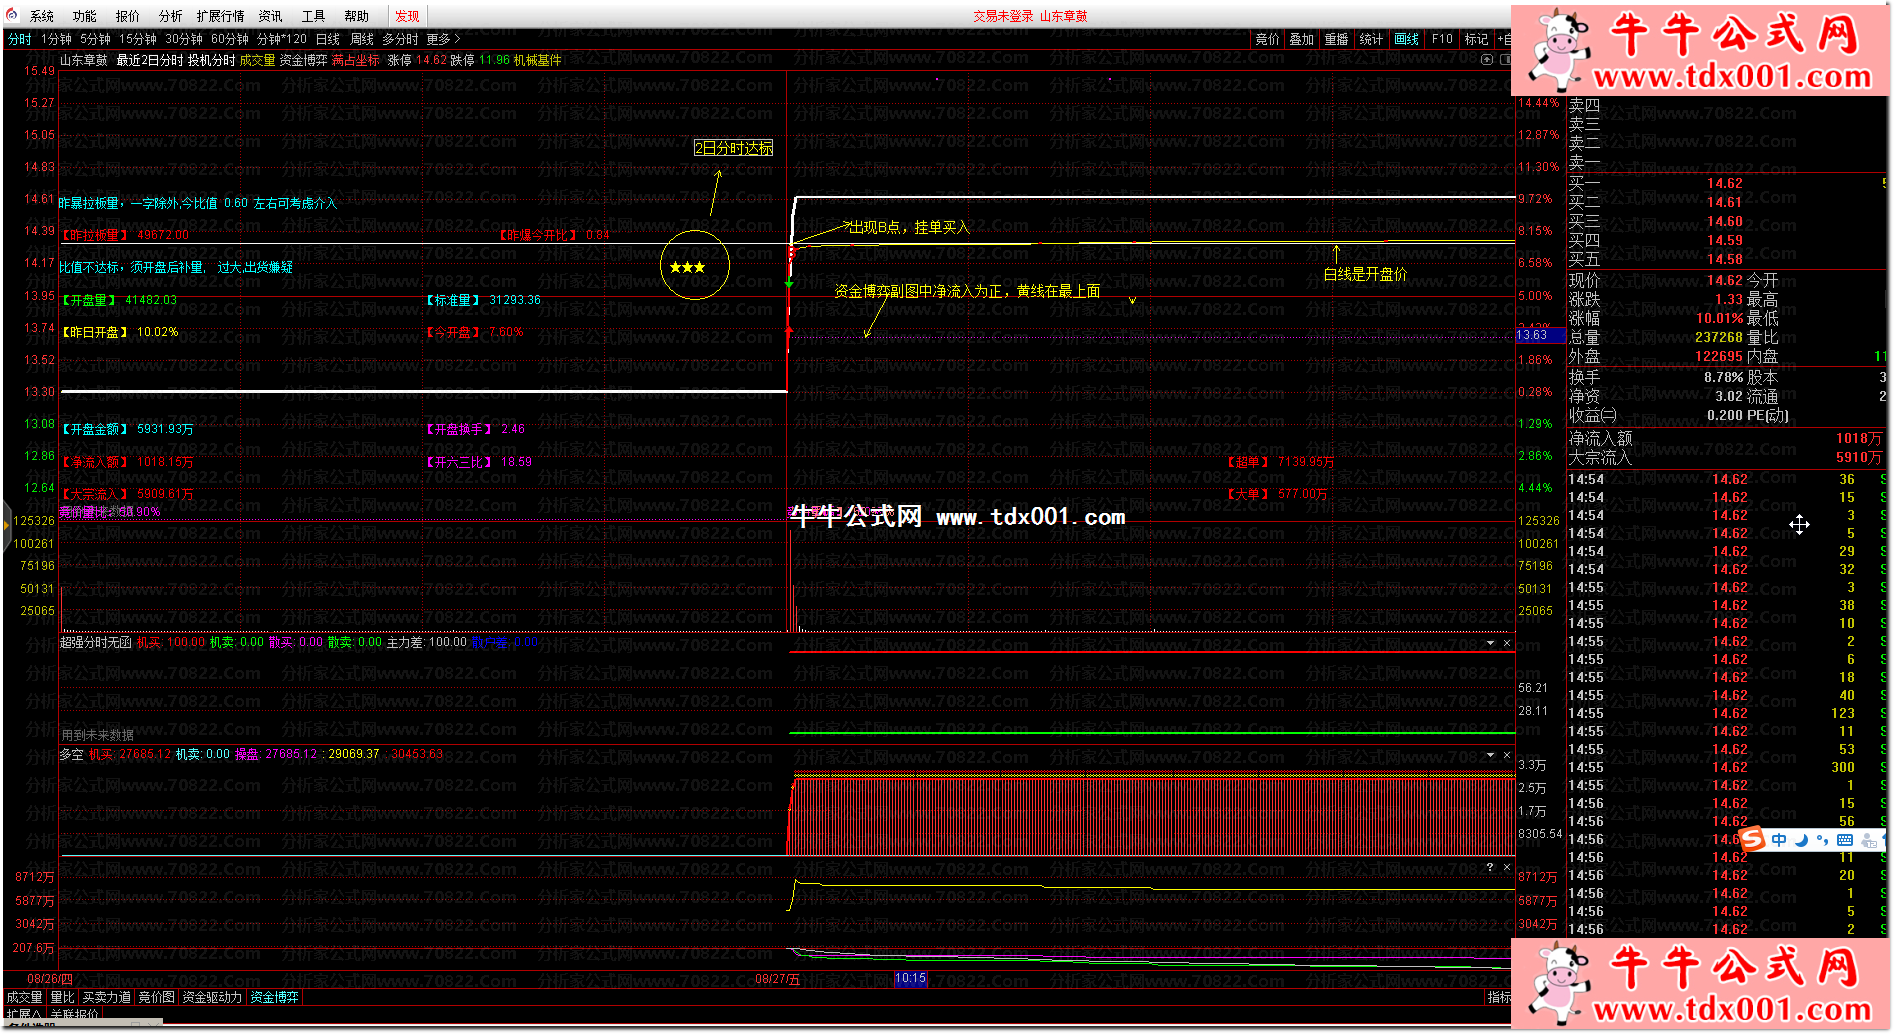Click the 08/27/五 date label
1895x1034 pixels.
777,979
